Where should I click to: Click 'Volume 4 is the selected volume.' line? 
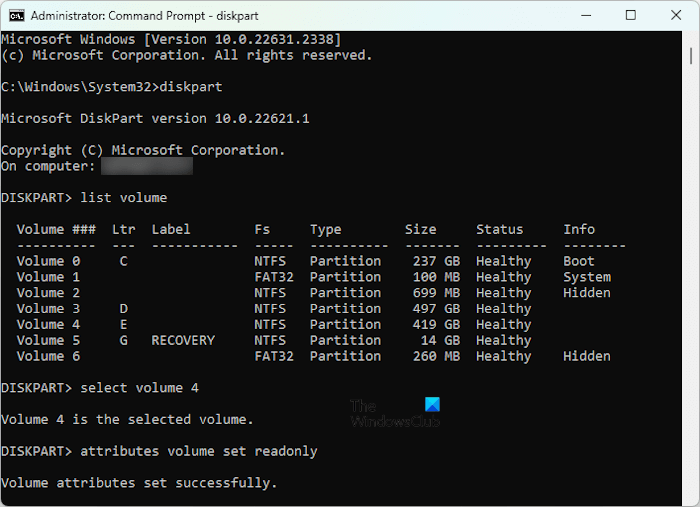pyautogui.click(x=127, y=420)
